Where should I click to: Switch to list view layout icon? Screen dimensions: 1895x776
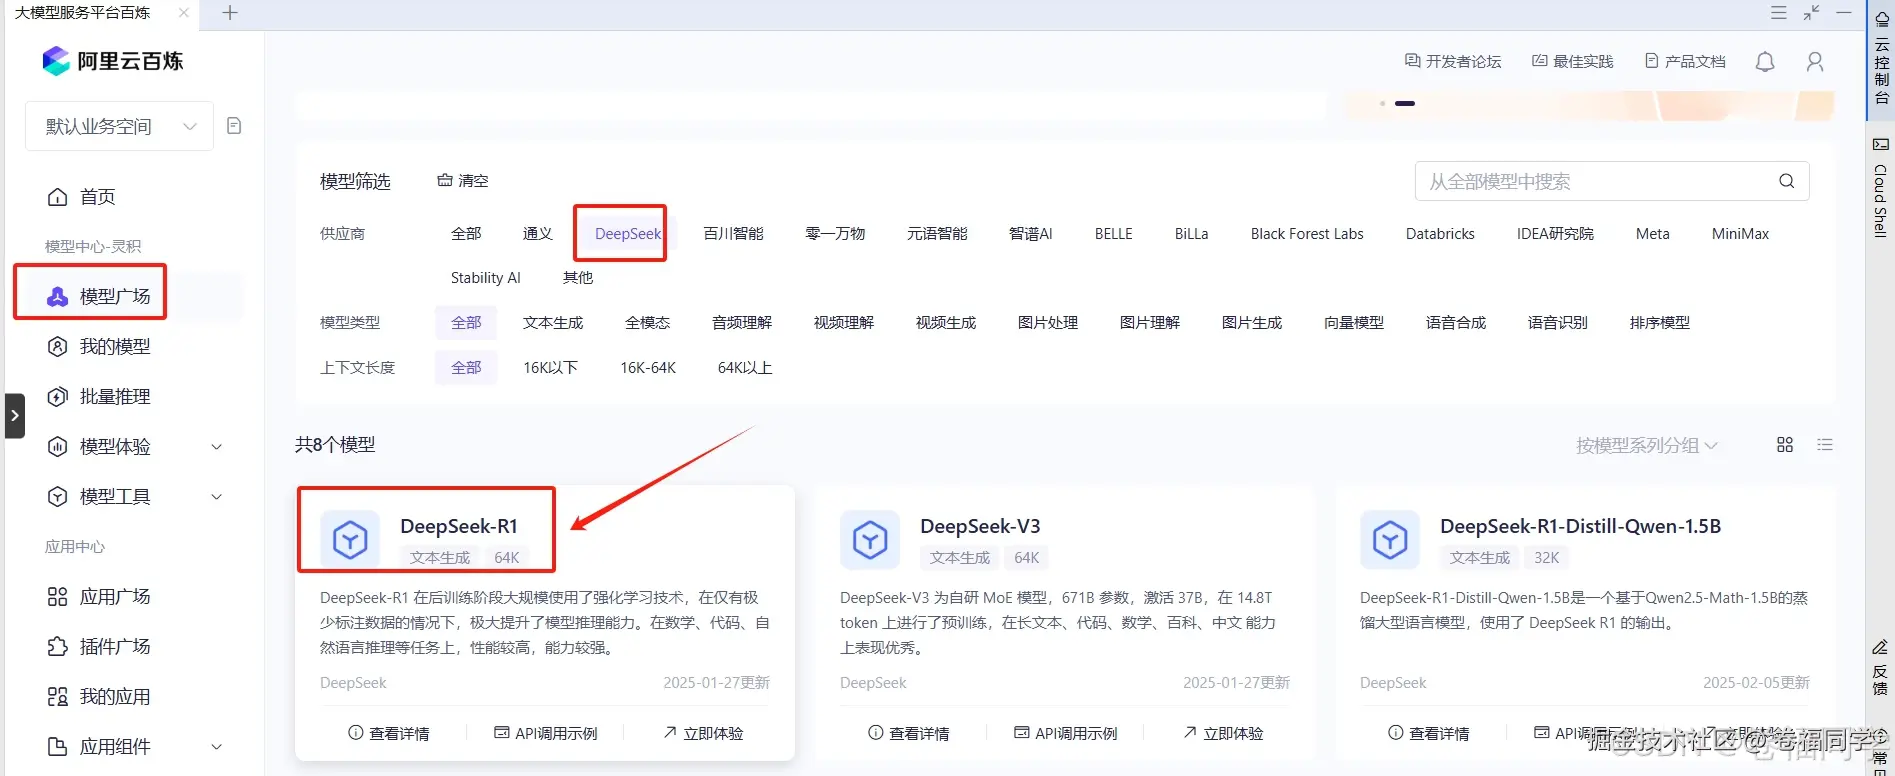coord(1825,445)
